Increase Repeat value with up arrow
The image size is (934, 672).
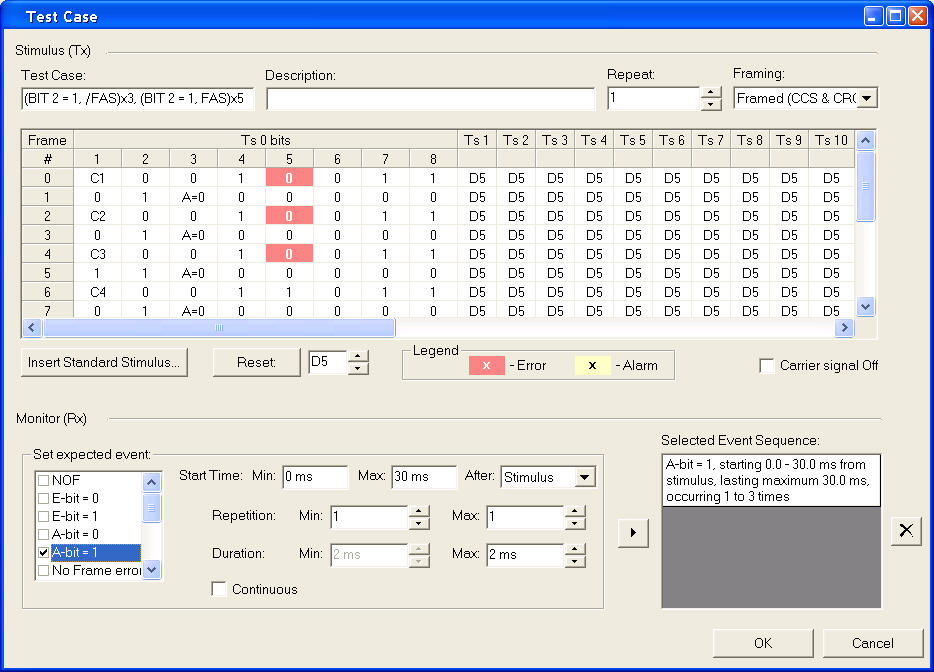(x=711, y=93)
